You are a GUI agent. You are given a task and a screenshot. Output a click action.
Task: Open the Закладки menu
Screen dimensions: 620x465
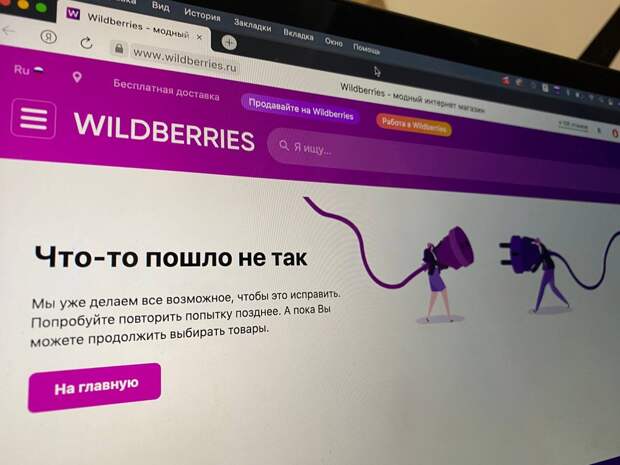click(x=252, y=25)
